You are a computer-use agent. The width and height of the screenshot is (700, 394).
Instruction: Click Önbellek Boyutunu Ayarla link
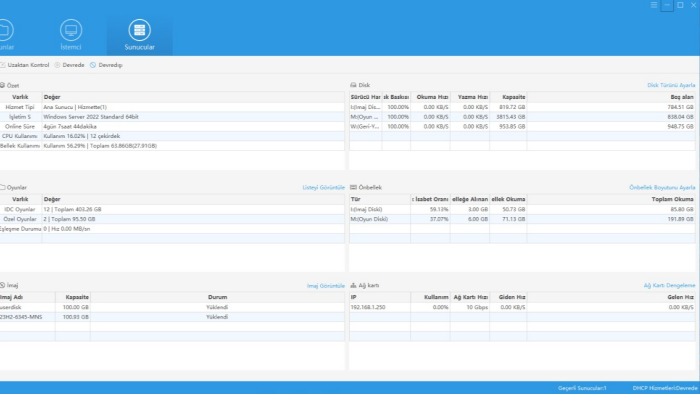[662, 187]
